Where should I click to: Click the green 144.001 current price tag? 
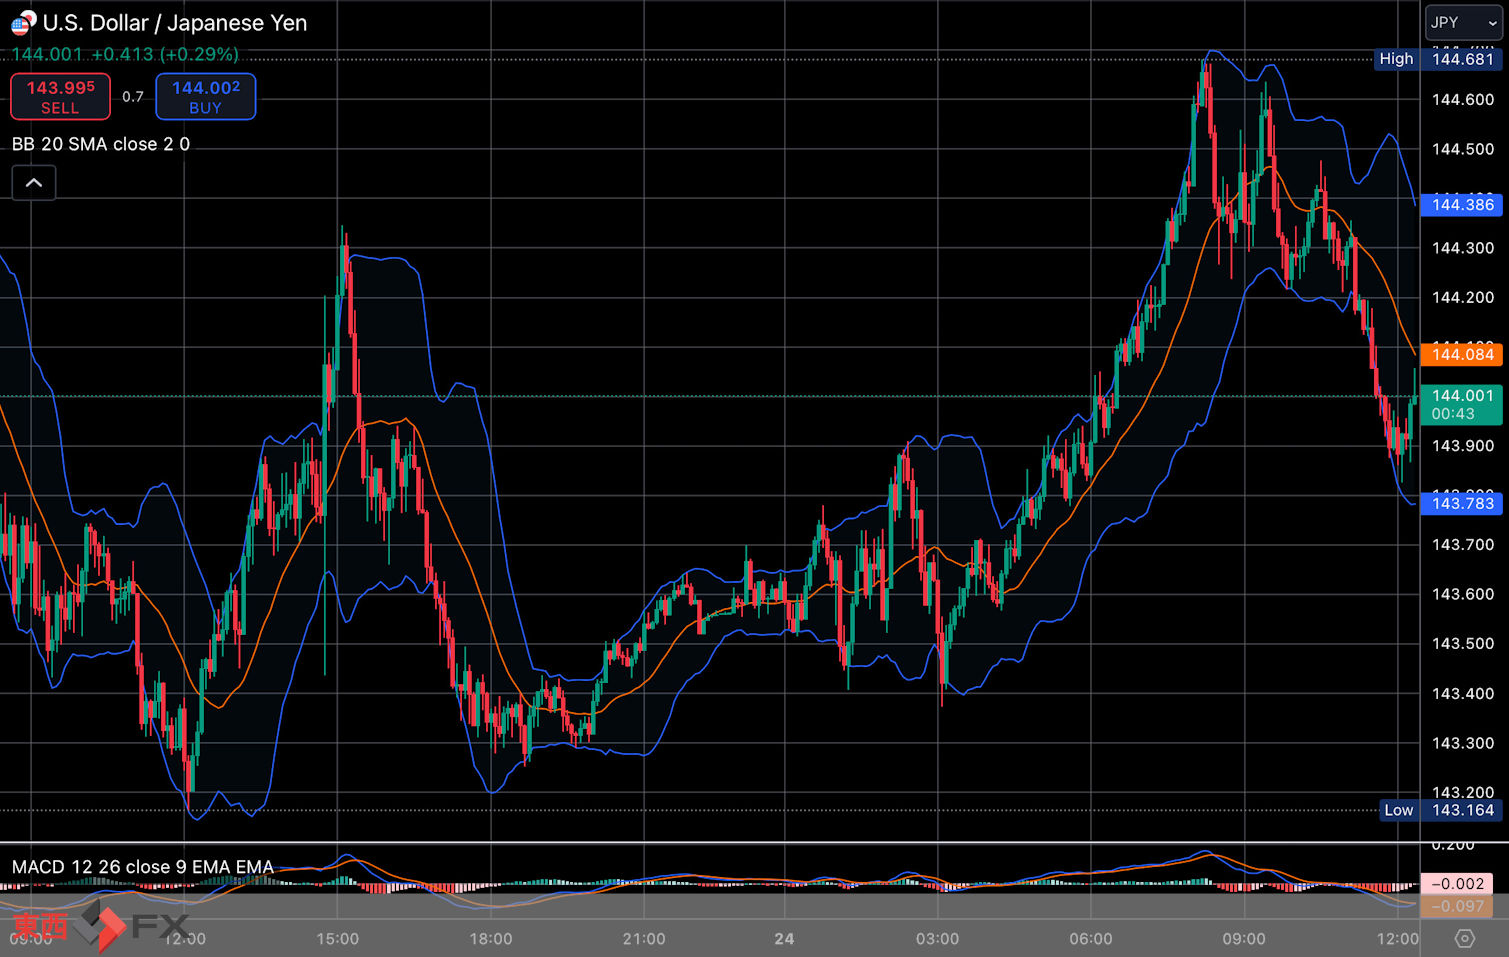pyautogui.click(x=1462, y=404)
